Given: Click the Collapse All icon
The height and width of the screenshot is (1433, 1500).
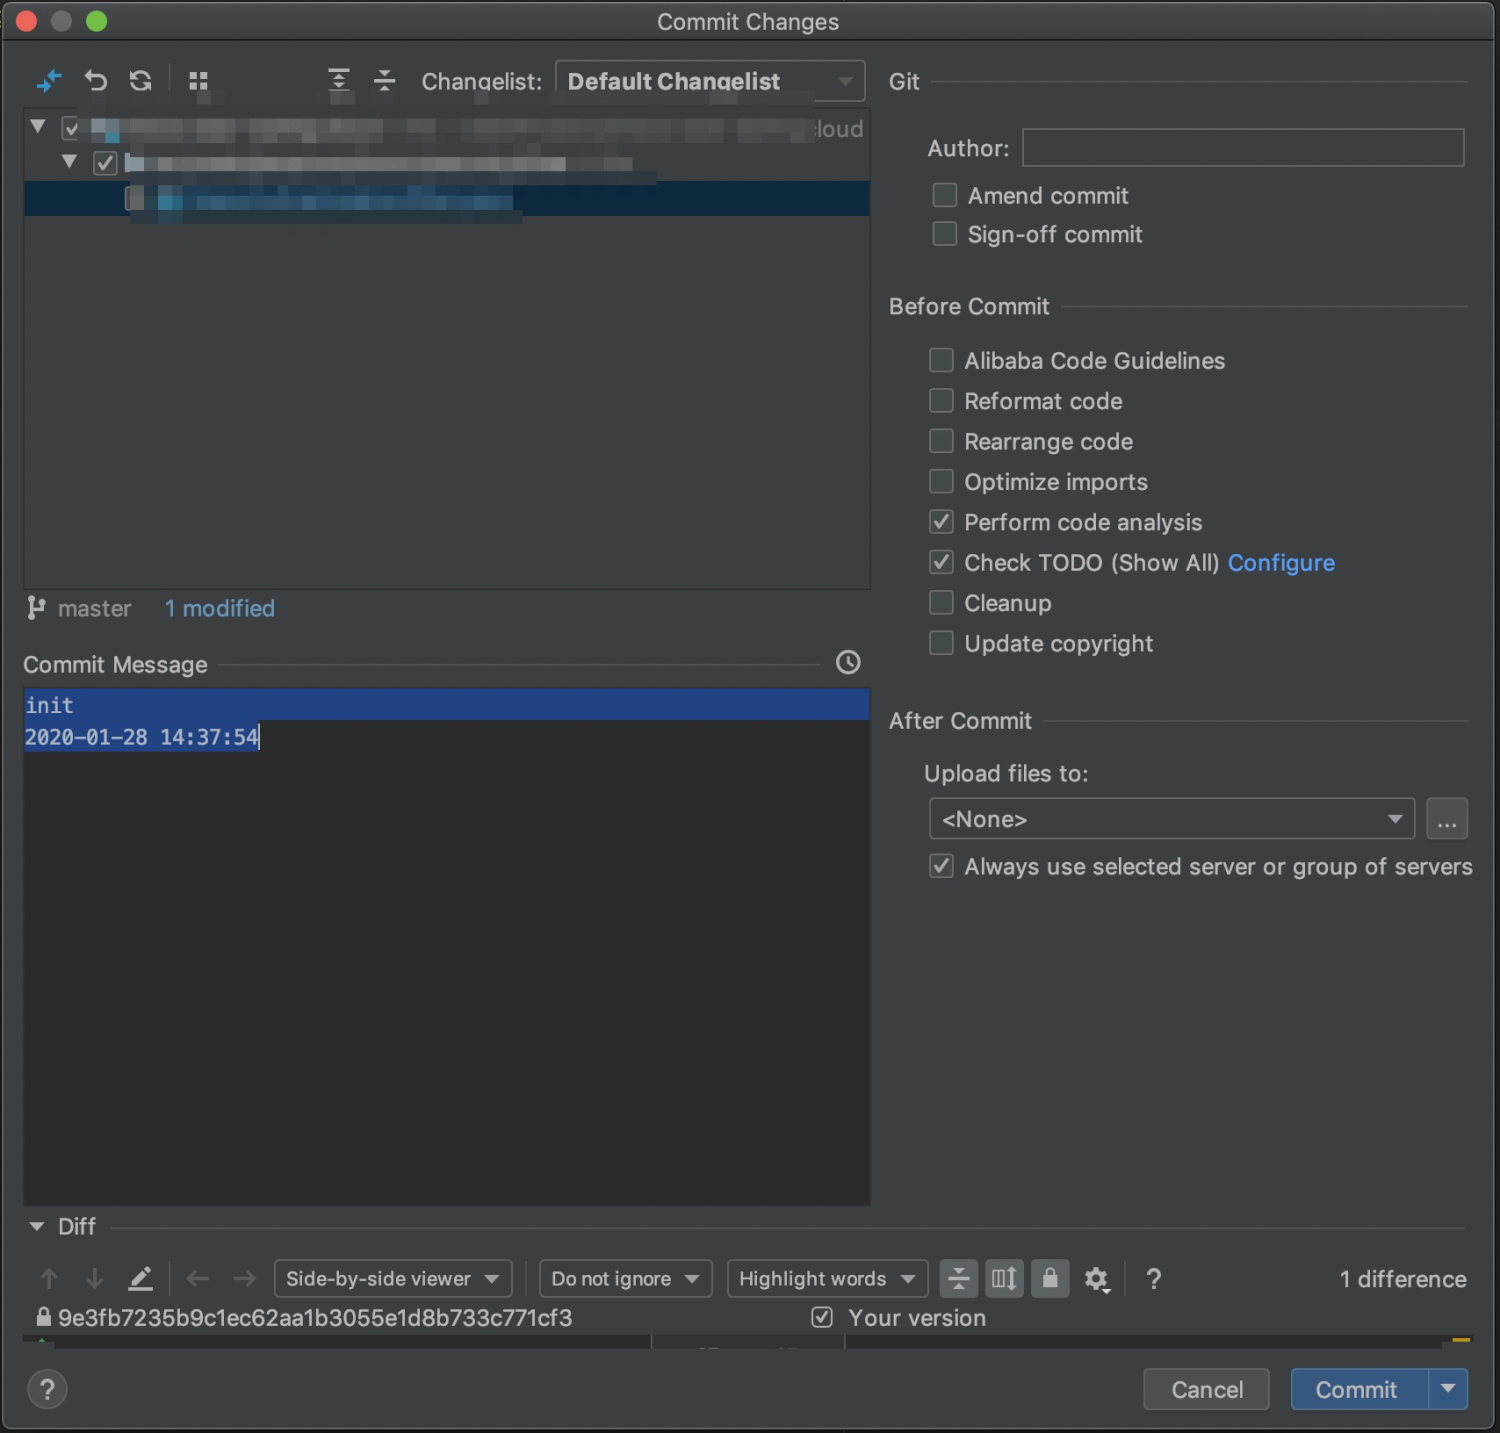Looking at the screenshot, I should coord(384,81).
